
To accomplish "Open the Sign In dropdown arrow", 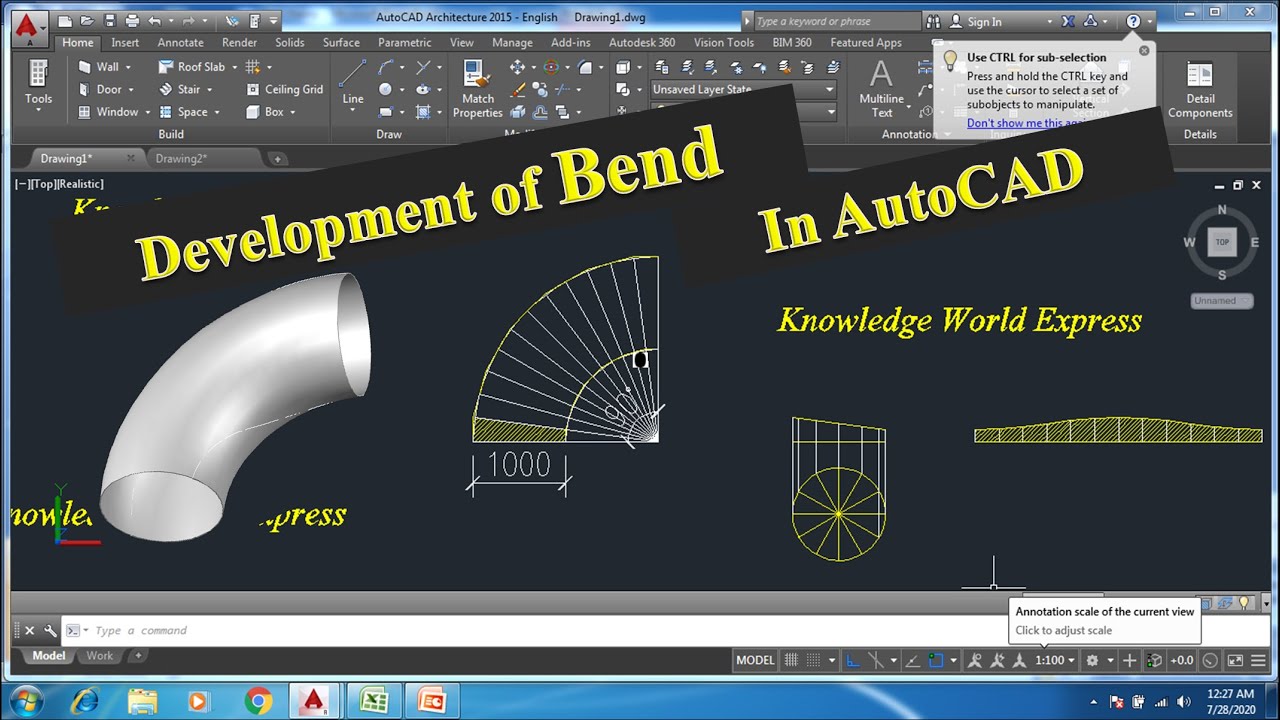I will pyautogui.click(x=1049, y=21).
